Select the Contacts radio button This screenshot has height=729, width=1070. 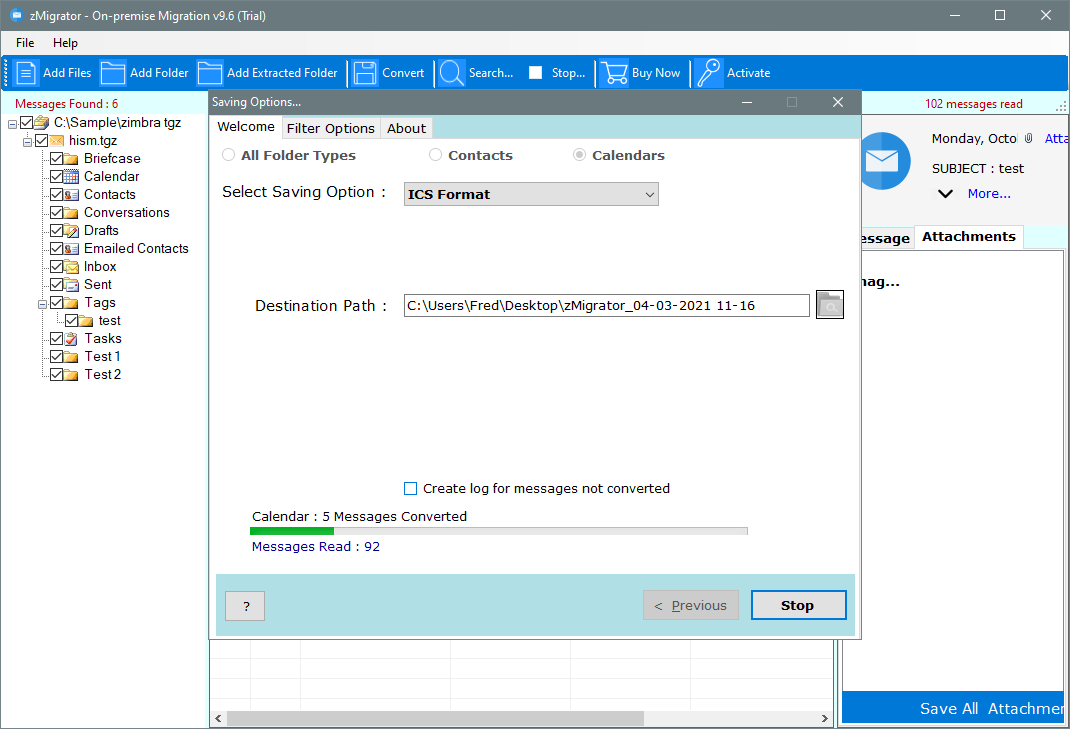click(x=435, y=155)
